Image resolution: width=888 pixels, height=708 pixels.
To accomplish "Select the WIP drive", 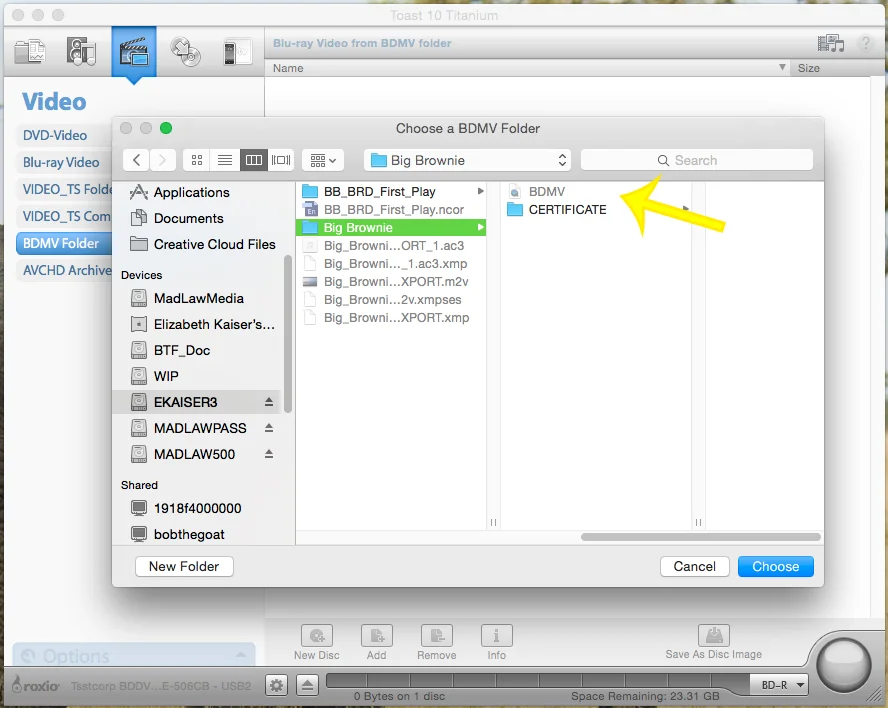I will 166,377.
